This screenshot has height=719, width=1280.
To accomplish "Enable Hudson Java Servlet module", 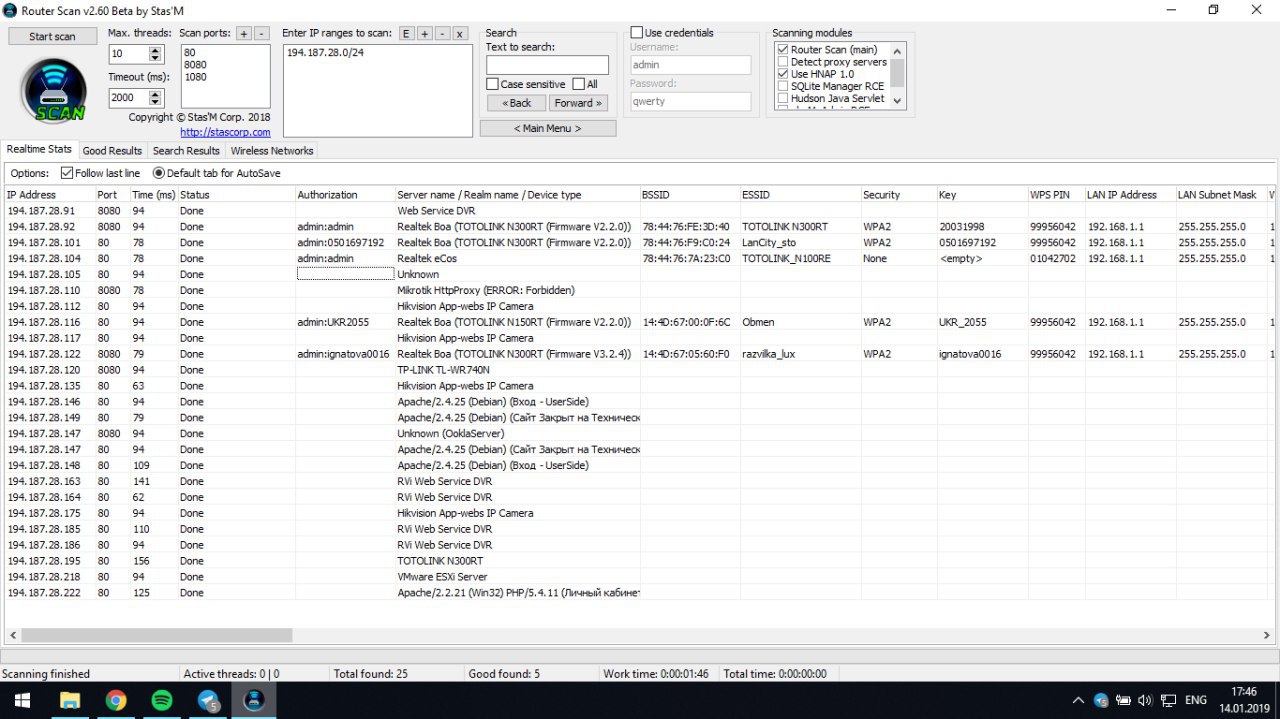I will coord(783,98).
